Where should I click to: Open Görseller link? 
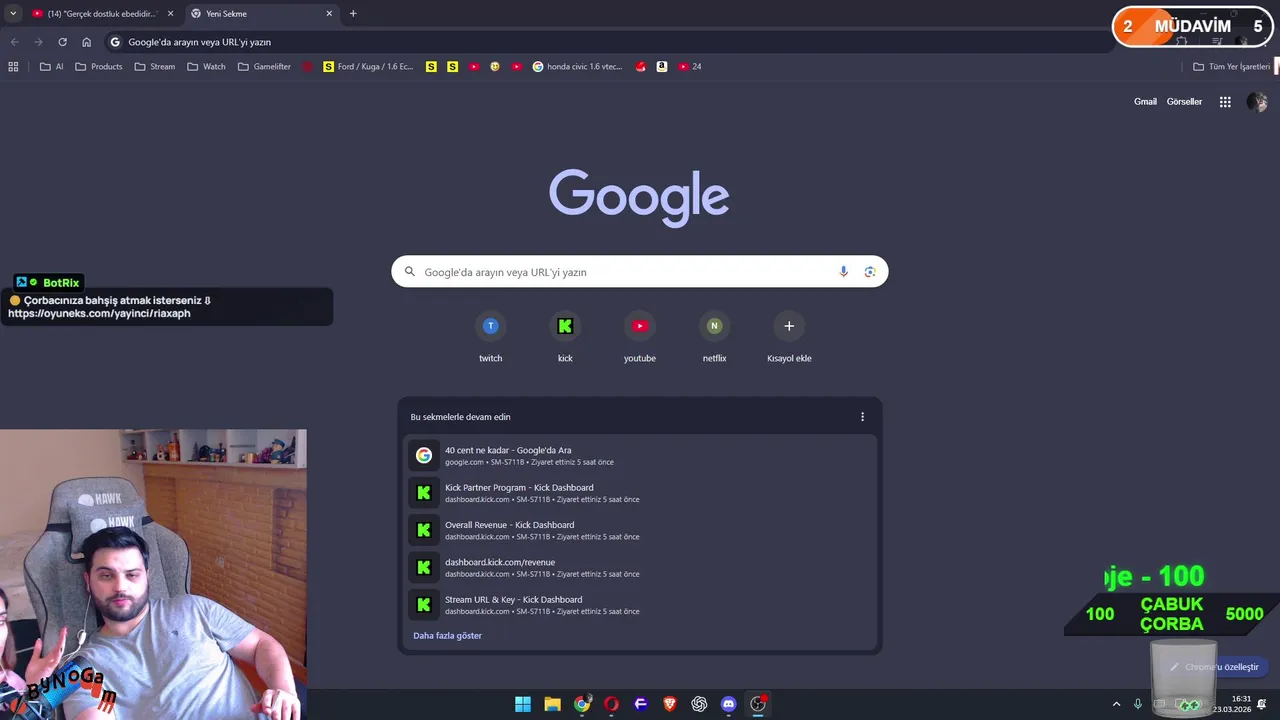point(1184,102)
